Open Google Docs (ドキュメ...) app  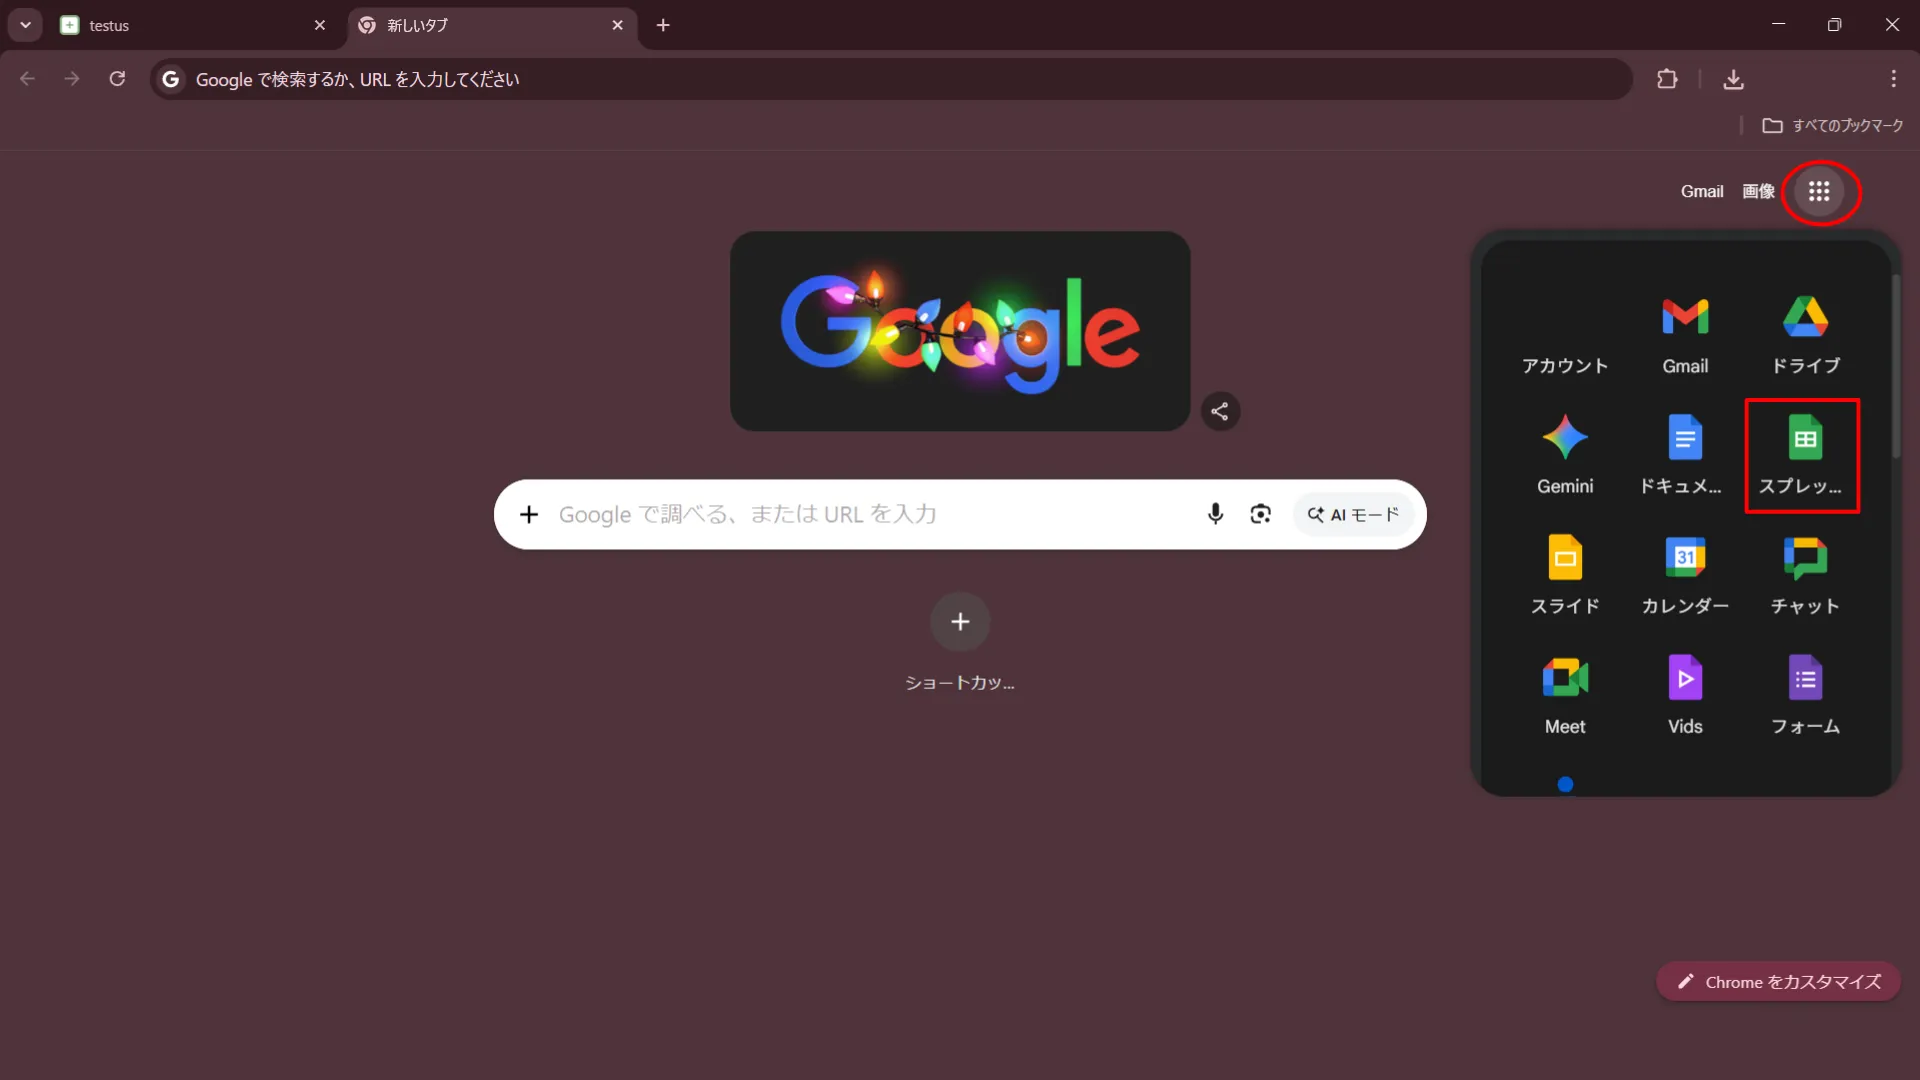(1685, 456)
